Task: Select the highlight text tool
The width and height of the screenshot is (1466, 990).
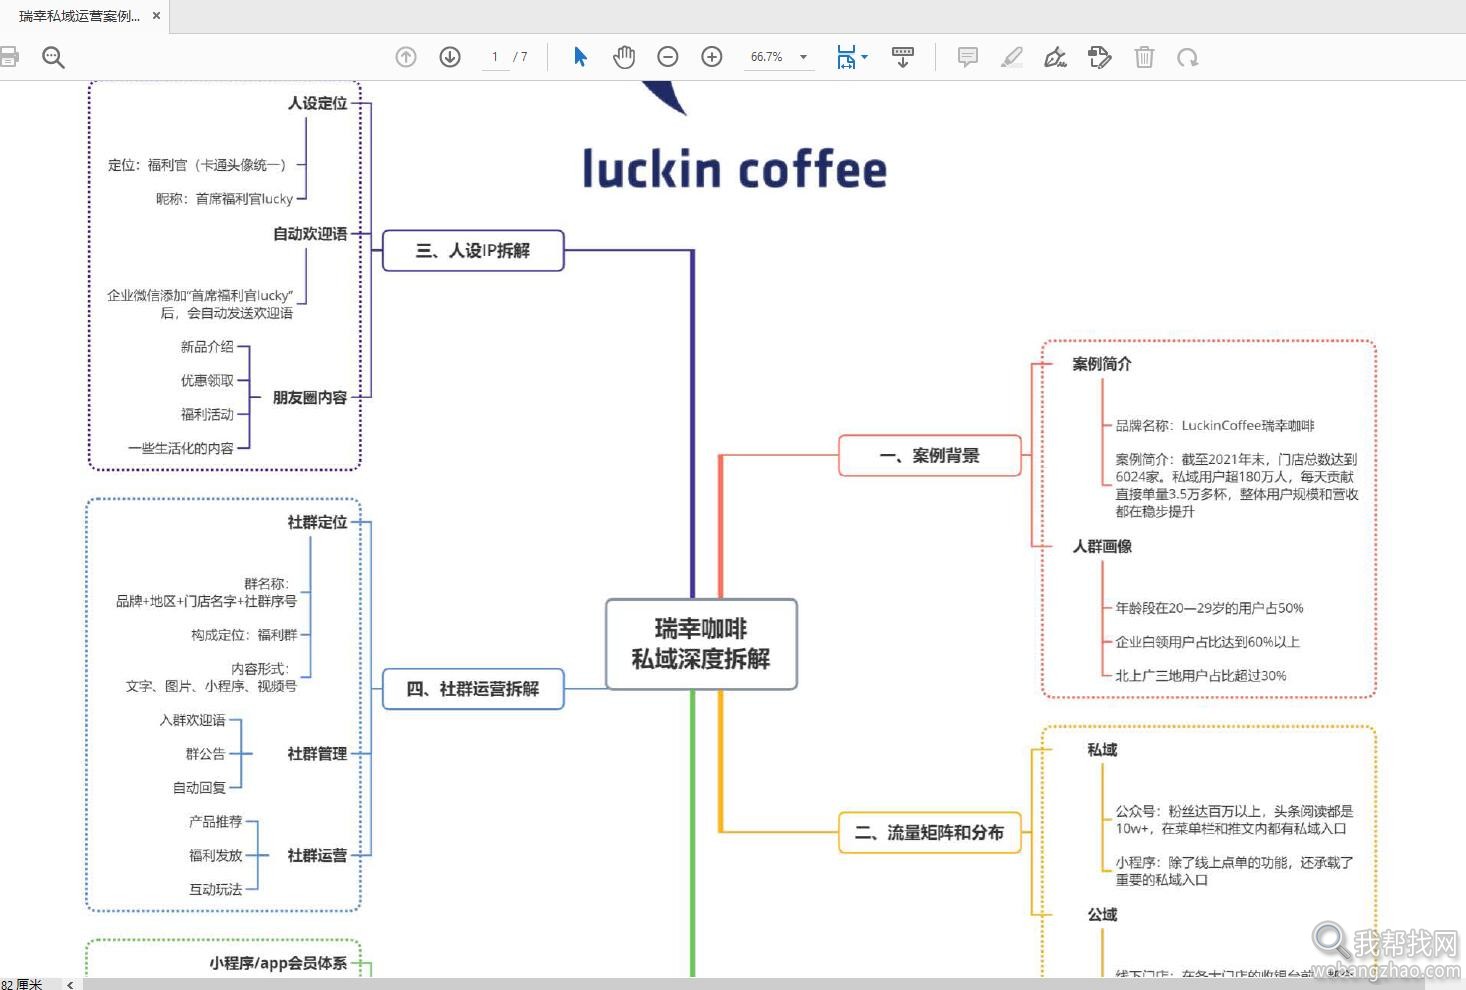Action: point(1012,57)
